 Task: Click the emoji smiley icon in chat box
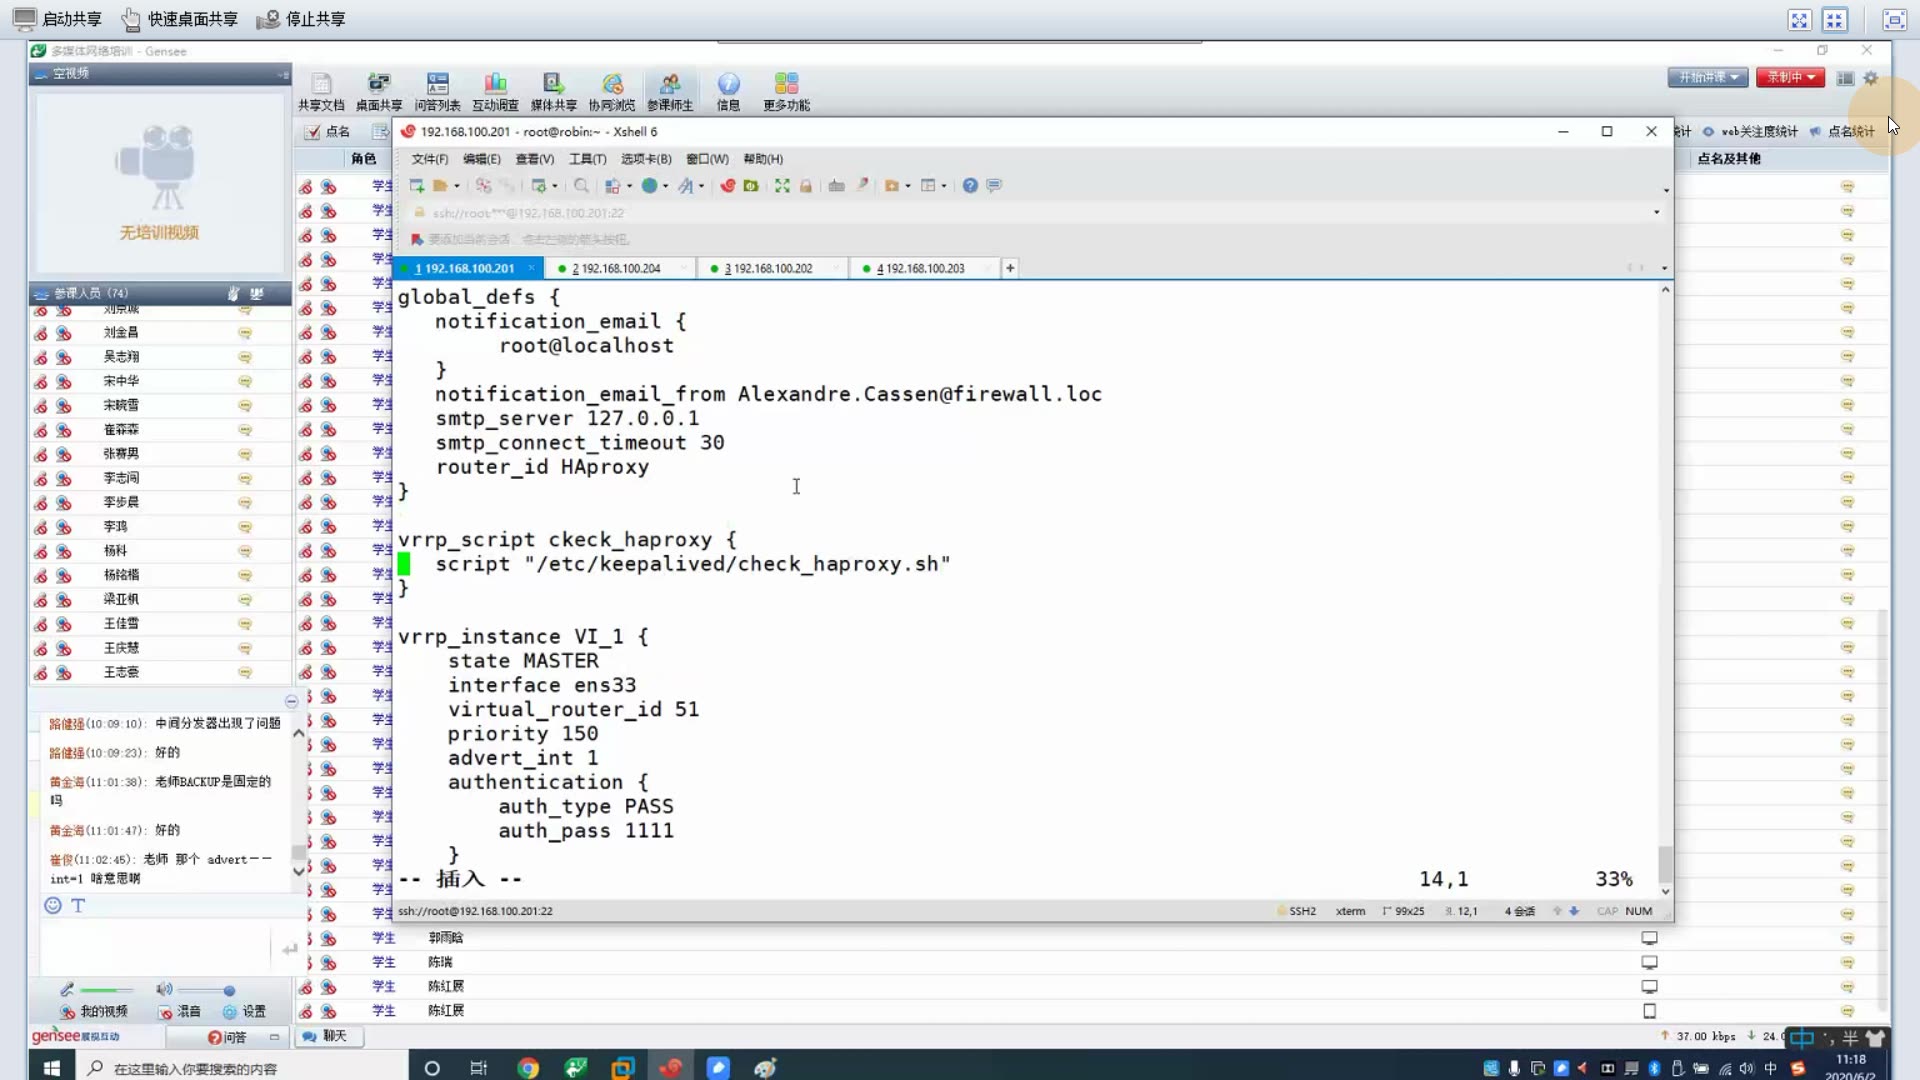tap(53, 906)
